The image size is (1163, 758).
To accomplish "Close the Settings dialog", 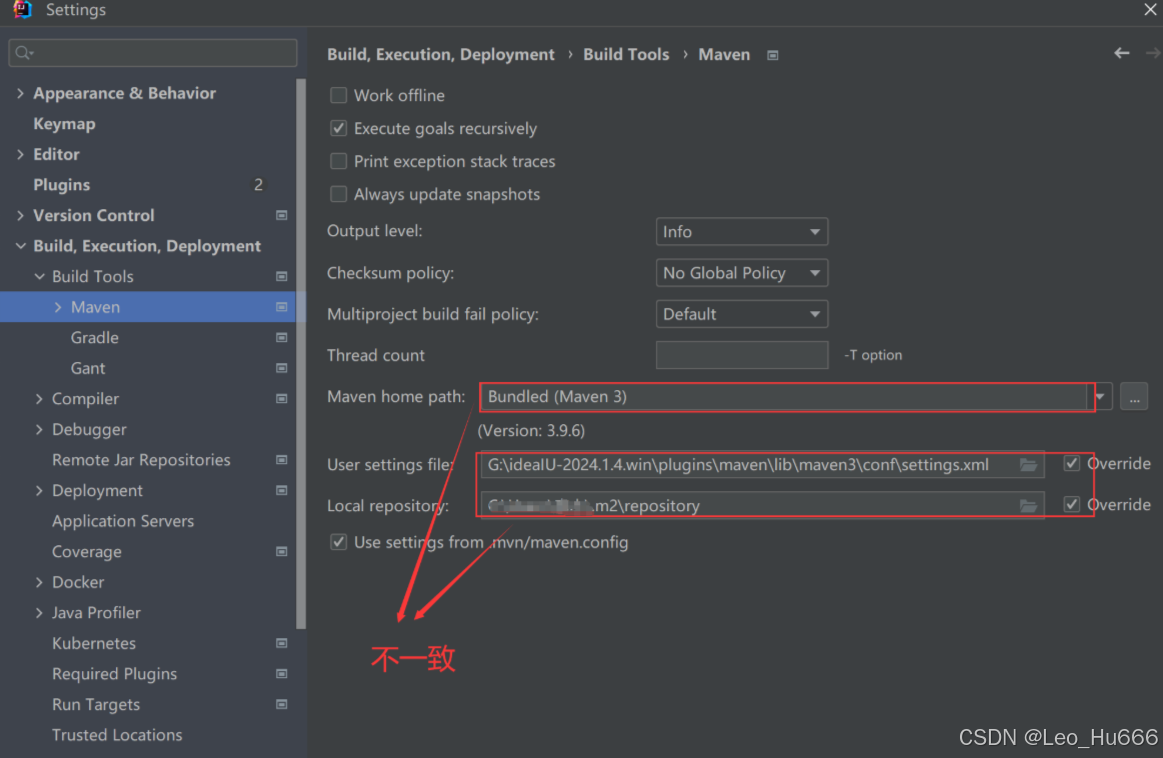I will [1150, 10].
